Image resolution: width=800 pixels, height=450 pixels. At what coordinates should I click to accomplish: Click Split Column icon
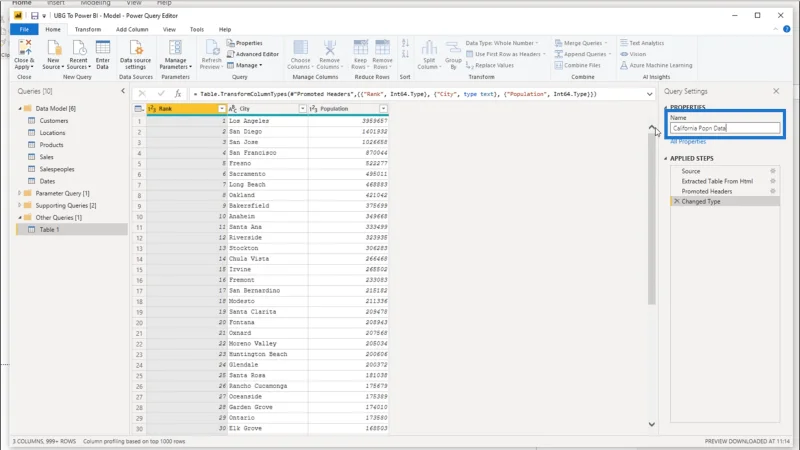[429, 47]
